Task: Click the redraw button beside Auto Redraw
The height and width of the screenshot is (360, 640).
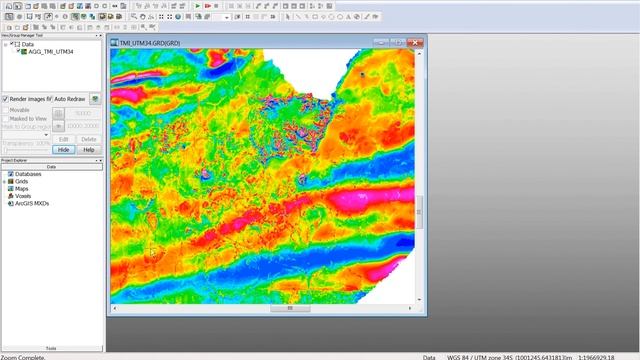Action: coord(95,99)
